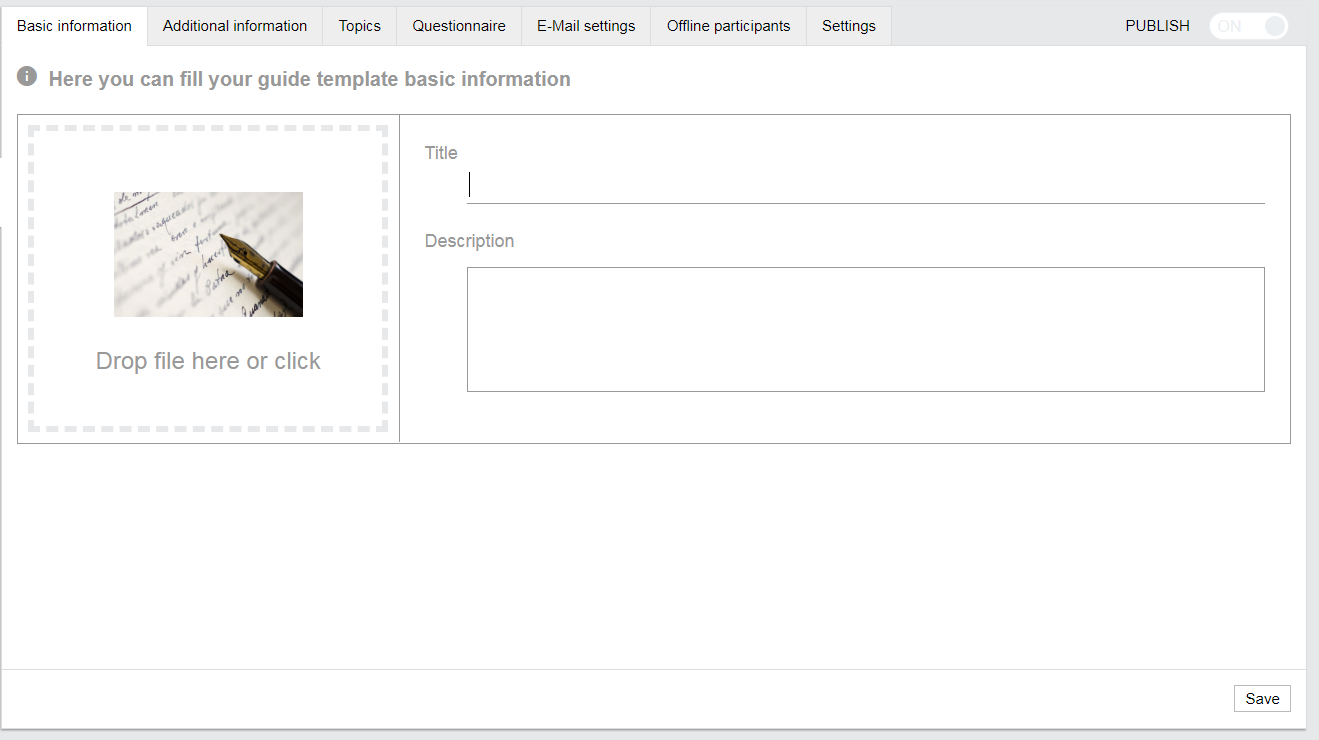Viewport: 1319px width, 740px height.
Task: Click the guide template basic information heading
Action: click(x=310, y=79)
